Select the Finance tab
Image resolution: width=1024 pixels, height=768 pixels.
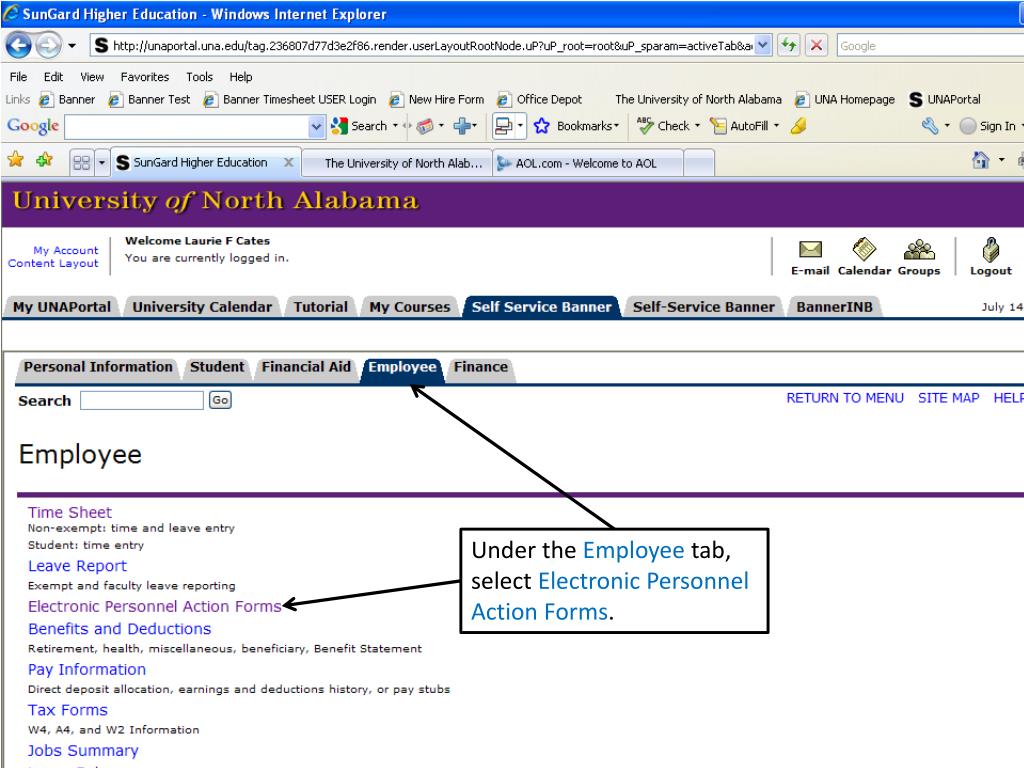pyautogui.click(x=481, y=367)
